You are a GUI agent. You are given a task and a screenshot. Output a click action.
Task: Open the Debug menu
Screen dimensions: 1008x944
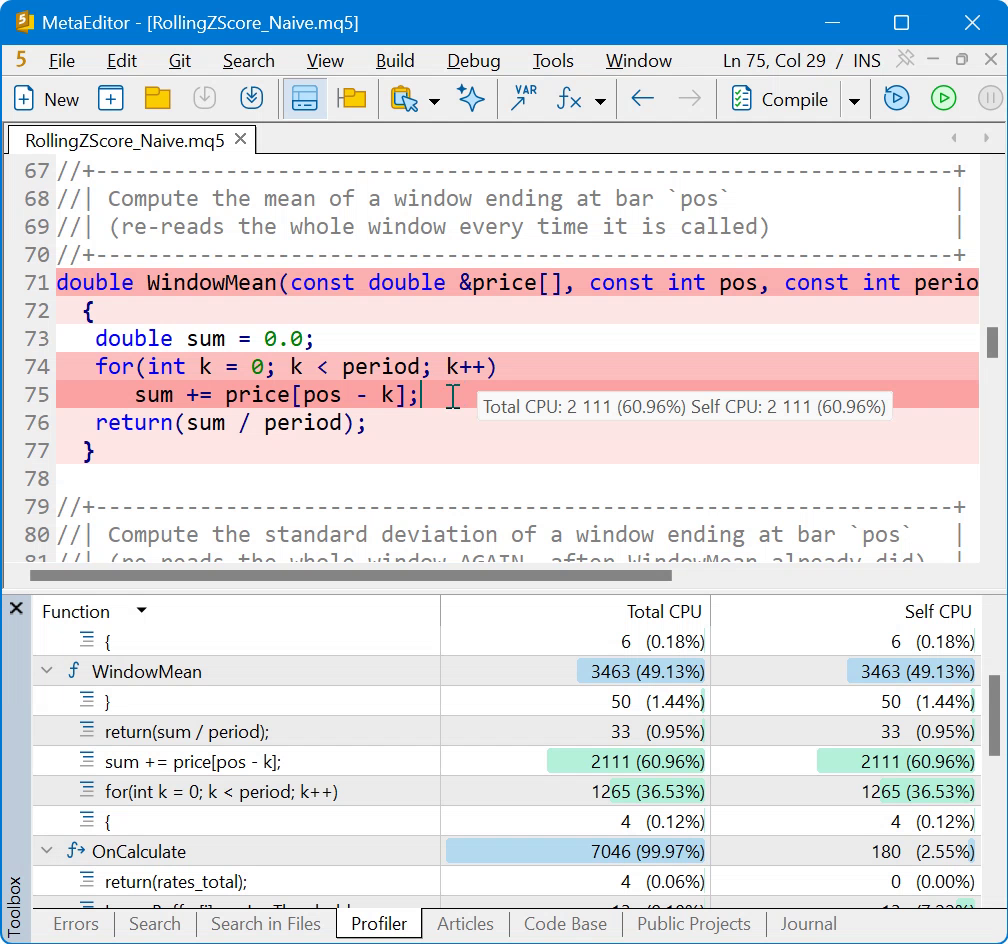point(474,61)
